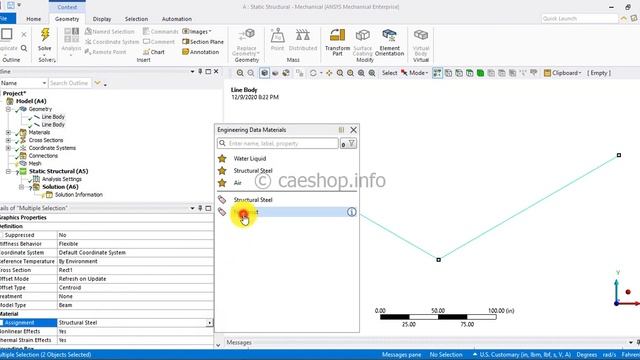This screenshot has width=640, height=360.
Task: Open the Context tab
Action: [x=67, y=7]
